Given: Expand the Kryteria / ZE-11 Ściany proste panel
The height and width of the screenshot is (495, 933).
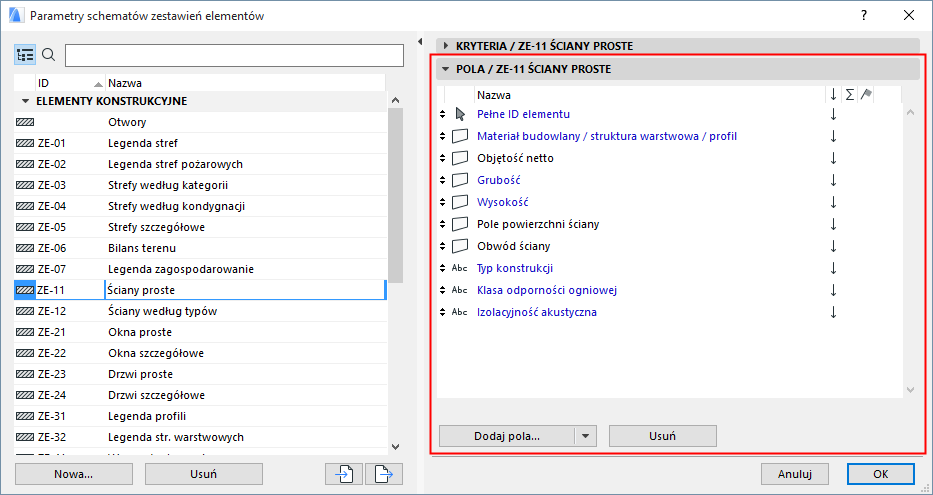Looking at the screenshot, I should [x=446, y=45].
